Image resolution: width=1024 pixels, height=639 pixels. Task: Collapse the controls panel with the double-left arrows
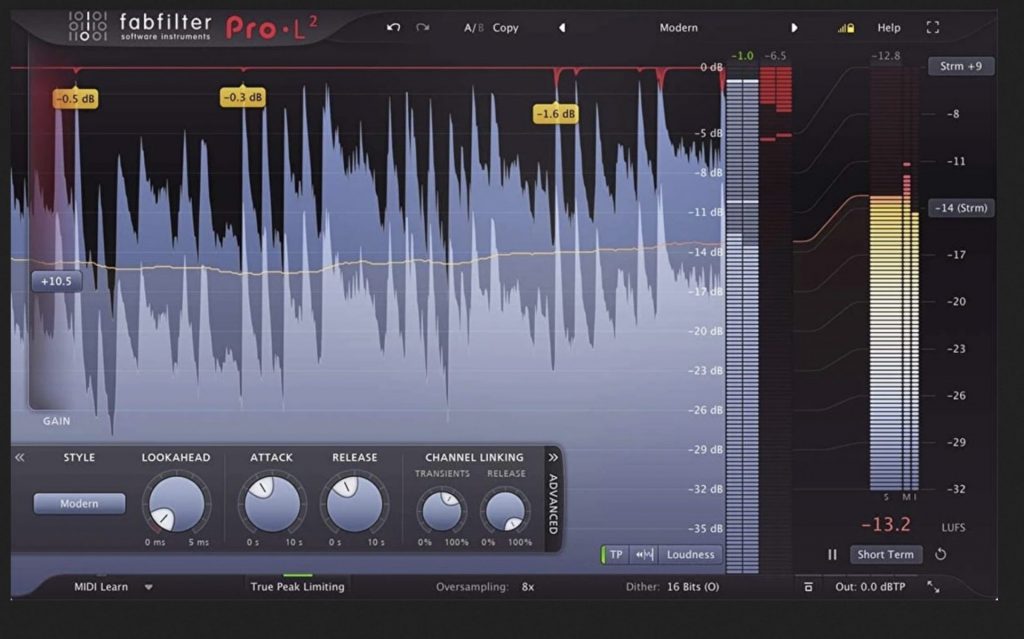pyautogui.click(x=20, y=457)
